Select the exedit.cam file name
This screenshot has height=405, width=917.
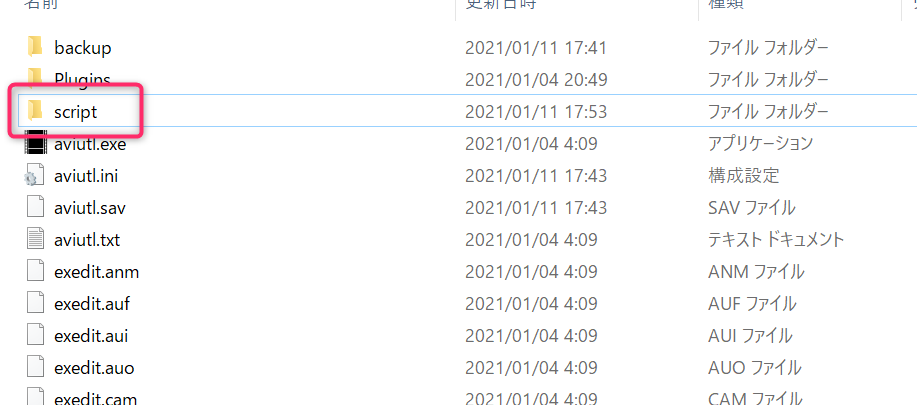pos(95,399)
